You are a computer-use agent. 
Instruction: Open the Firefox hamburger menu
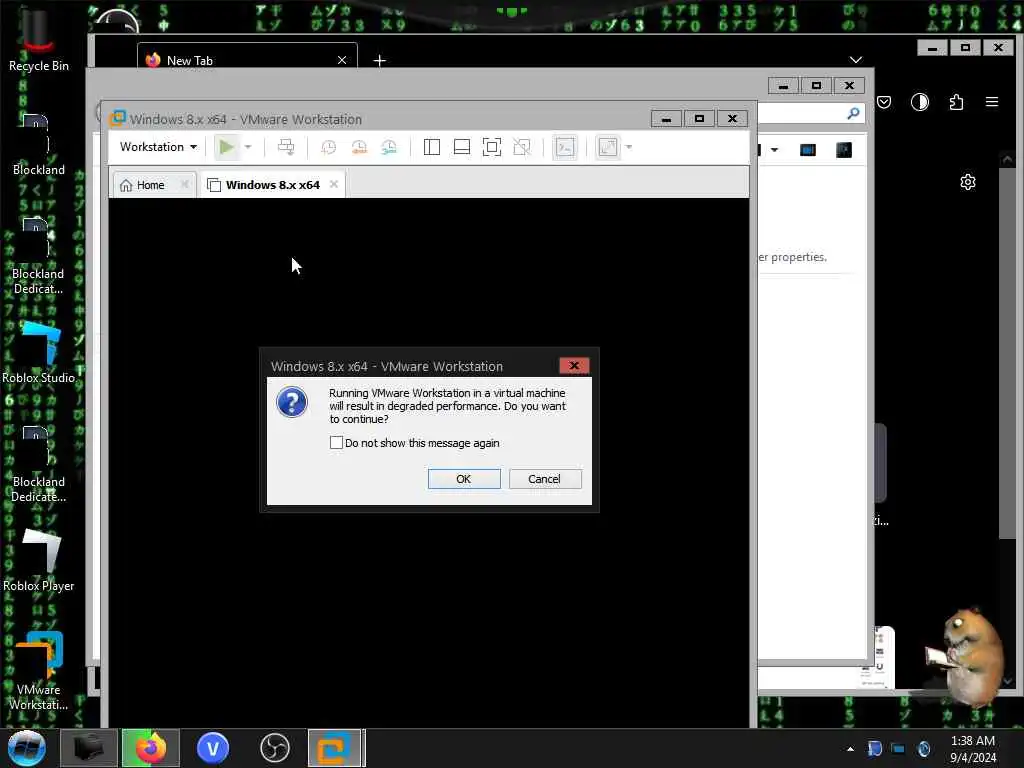pyautogui.click(x=992, y=102)
